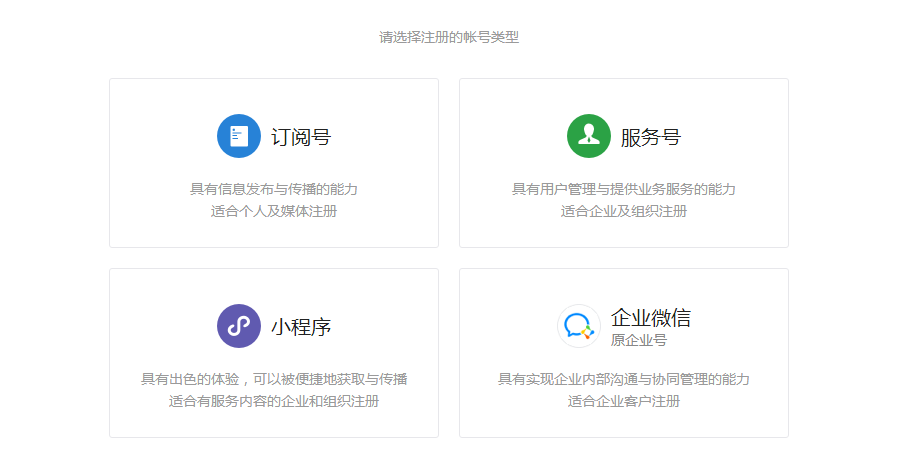Click the purple 小程序 link icon
This screenshot has height=465, width=900.
[239, 326]
